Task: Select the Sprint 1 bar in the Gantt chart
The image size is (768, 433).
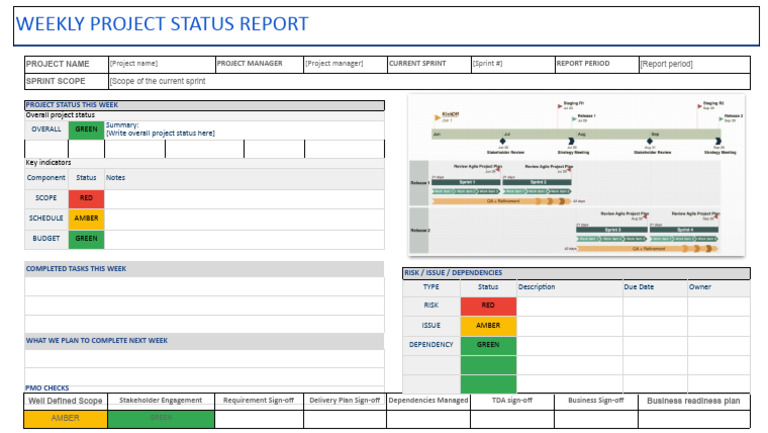Action: click(467, 182)
